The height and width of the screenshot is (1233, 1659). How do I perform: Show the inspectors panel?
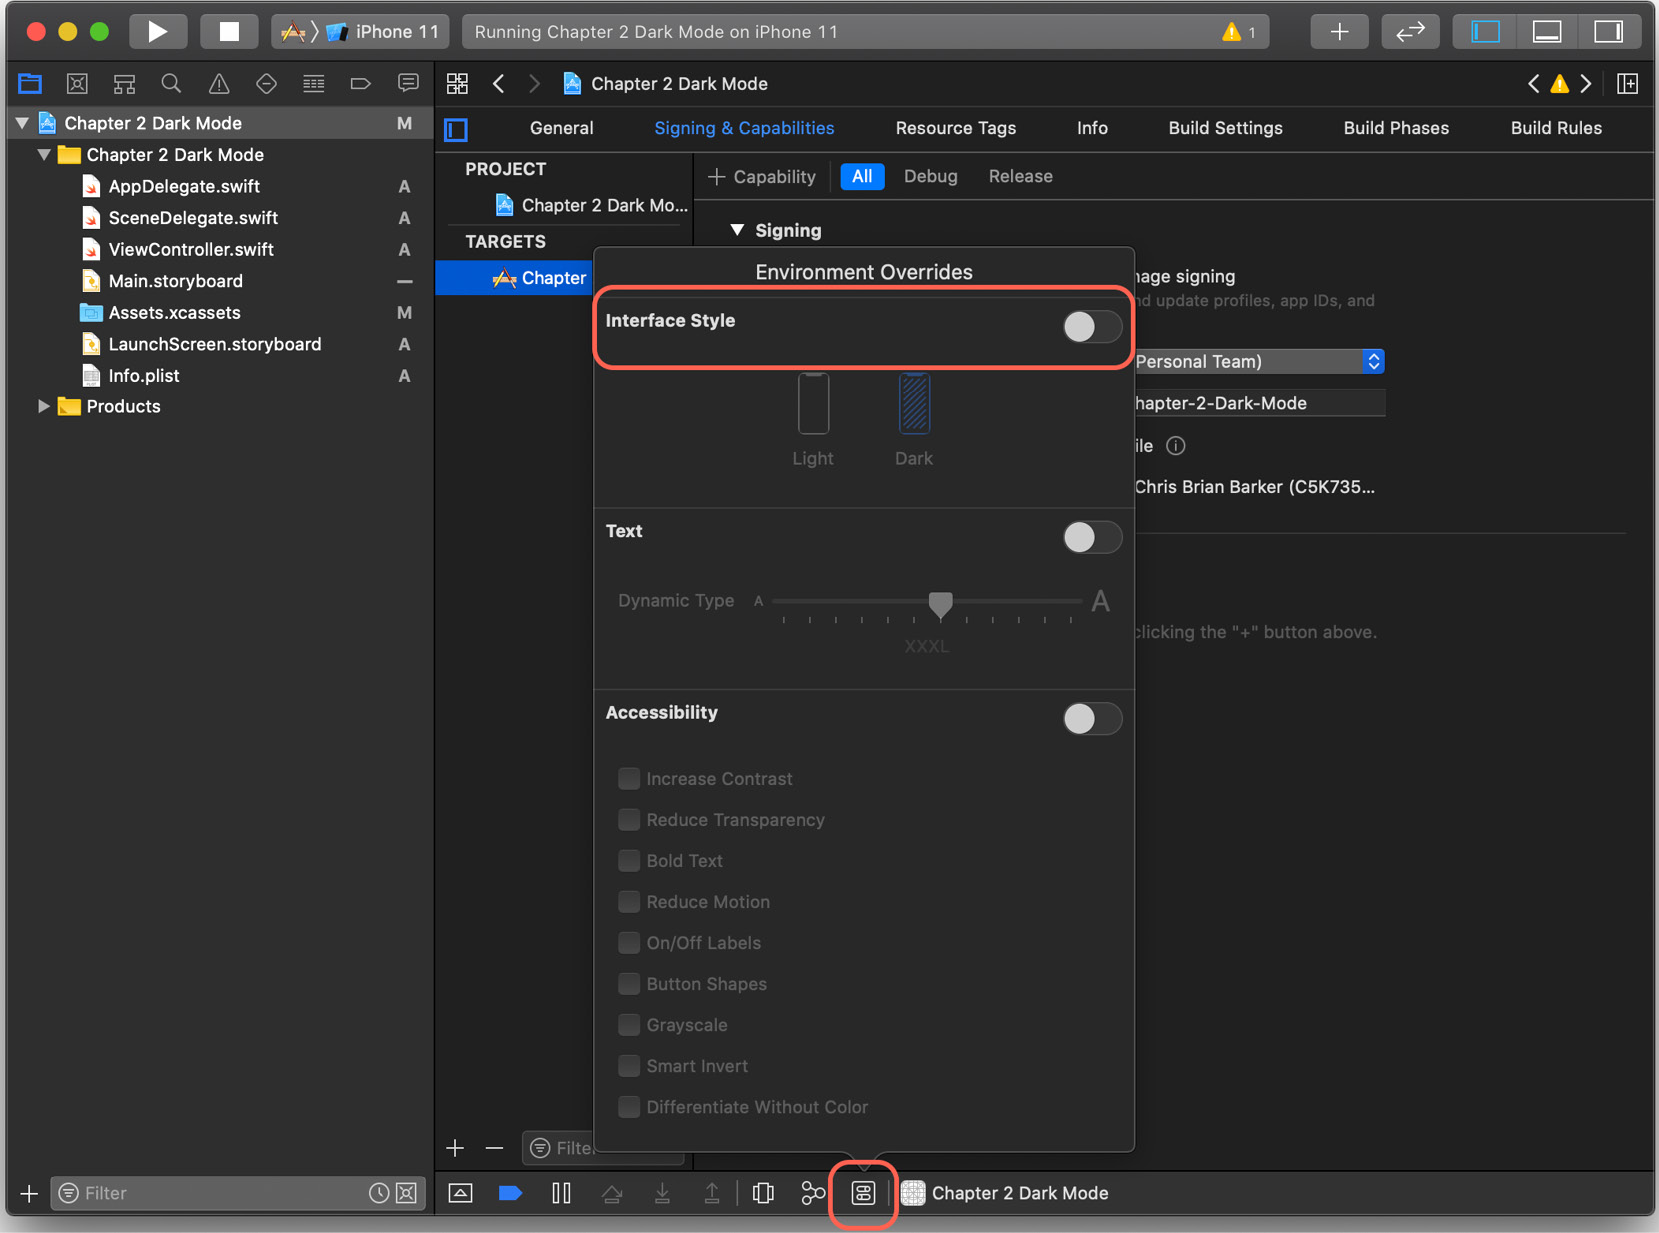[x=1608, y=32]
